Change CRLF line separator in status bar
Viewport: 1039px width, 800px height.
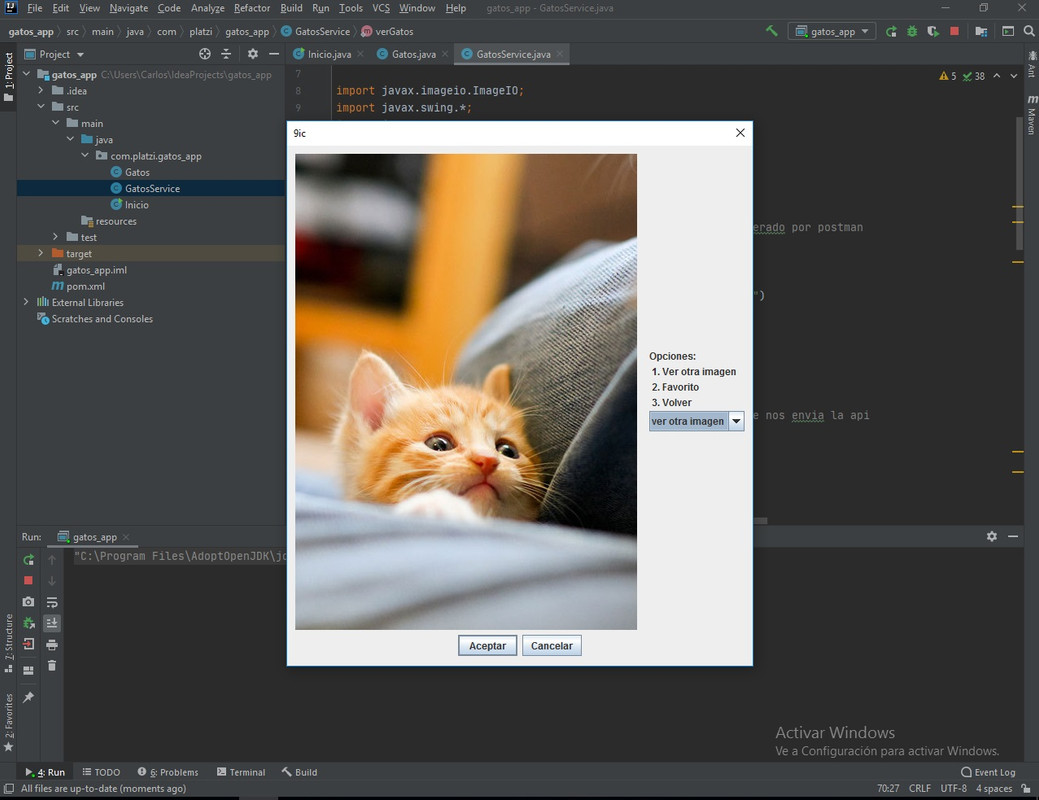pyautogui.click(x=920, y=789)
